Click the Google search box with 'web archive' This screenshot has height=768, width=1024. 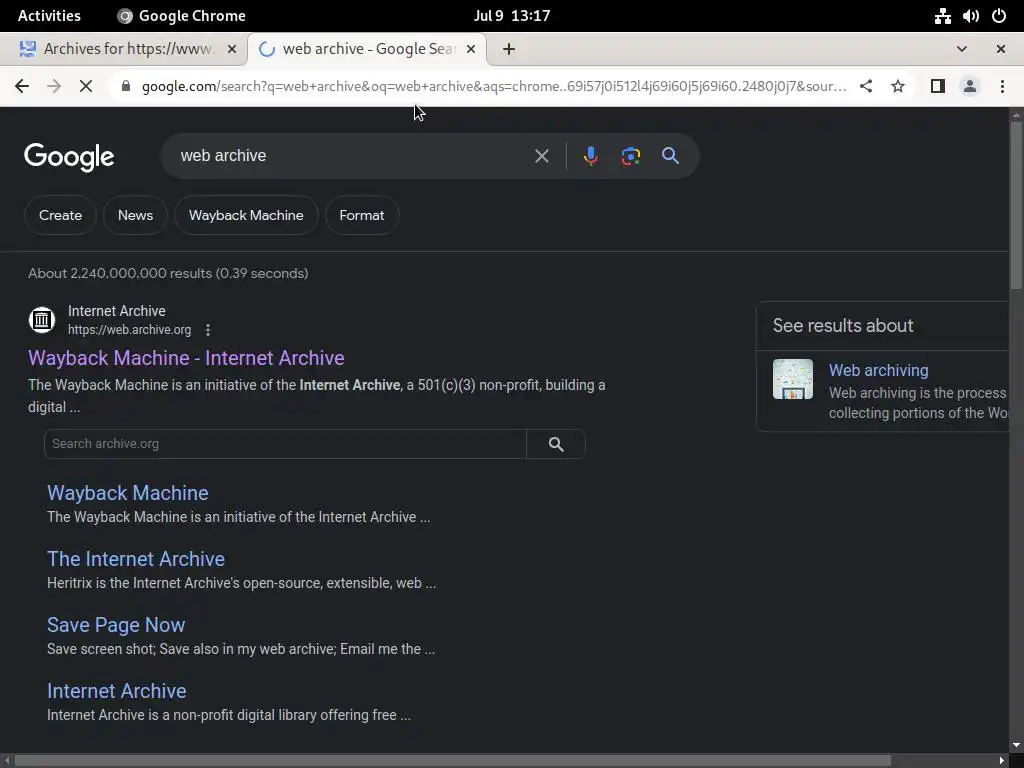click(353, 156)
